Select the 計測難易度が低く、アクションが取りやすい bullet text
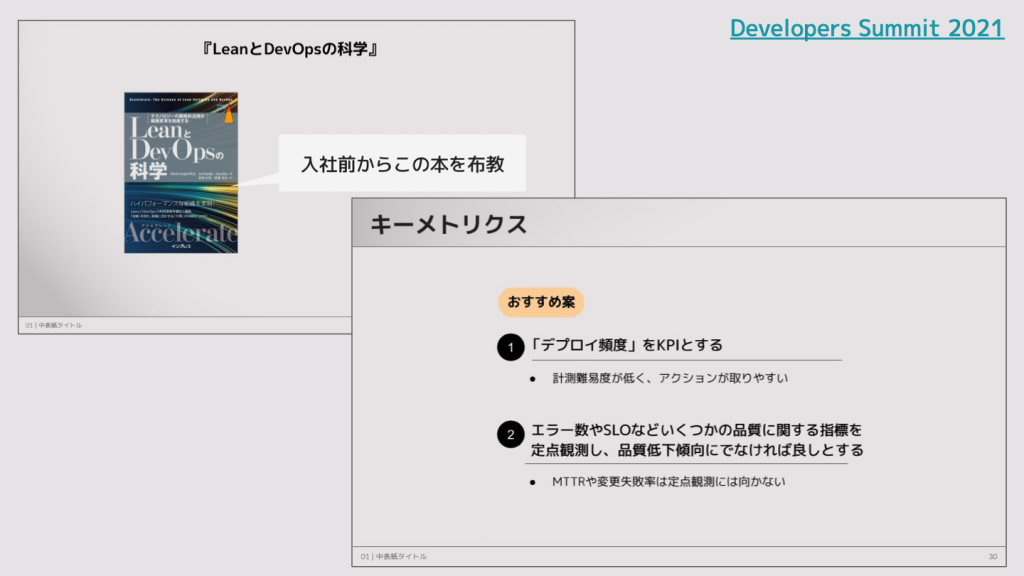Image resolution: width=1024 pixels, height=576 pixels. click(670, 379)
